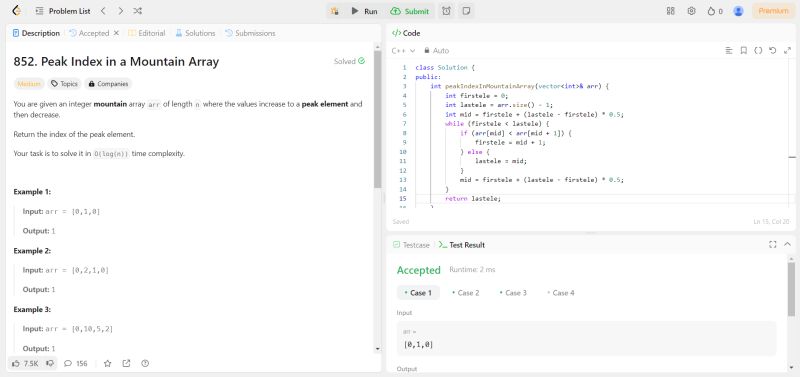Close the Accepted tab

coord(116,33)
